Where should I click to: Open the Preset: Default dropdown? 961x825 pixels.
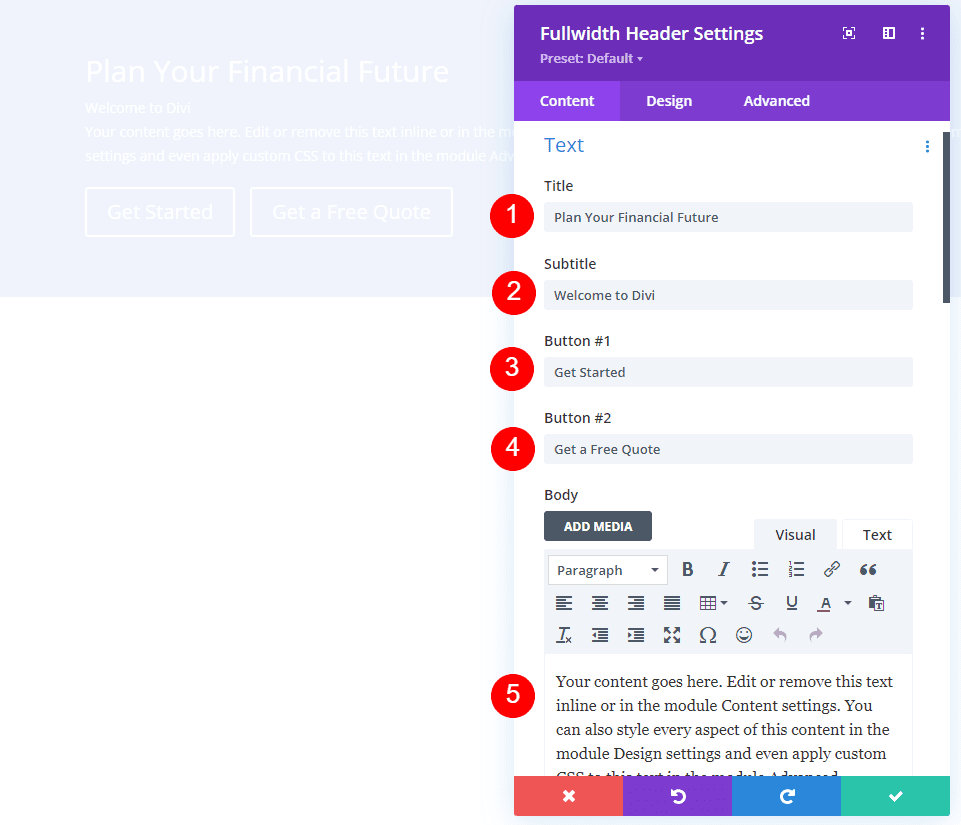[590, 58]
